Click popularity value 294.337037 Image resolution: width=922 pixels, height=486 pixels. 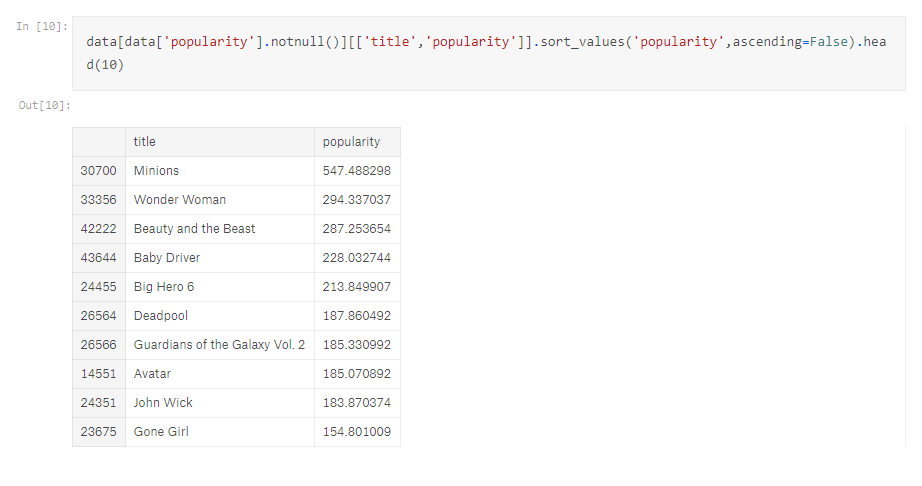click(358, 200)
